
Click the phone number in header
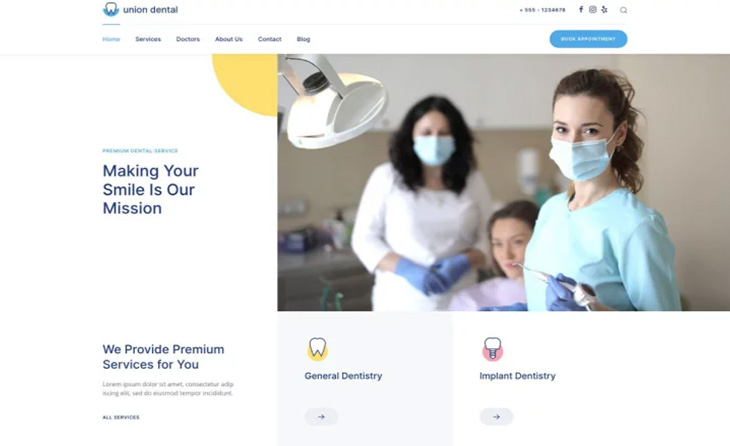(542, 10)
